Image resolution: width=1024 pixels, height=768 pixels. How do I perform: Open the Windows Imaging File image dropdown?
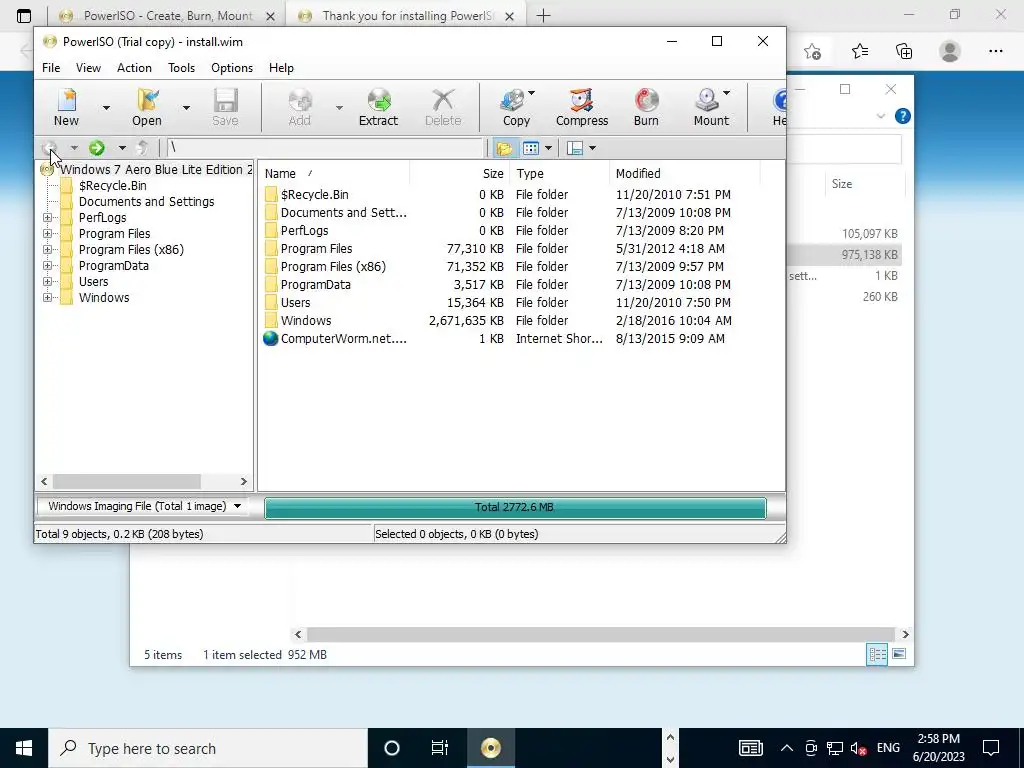point(143,506)
